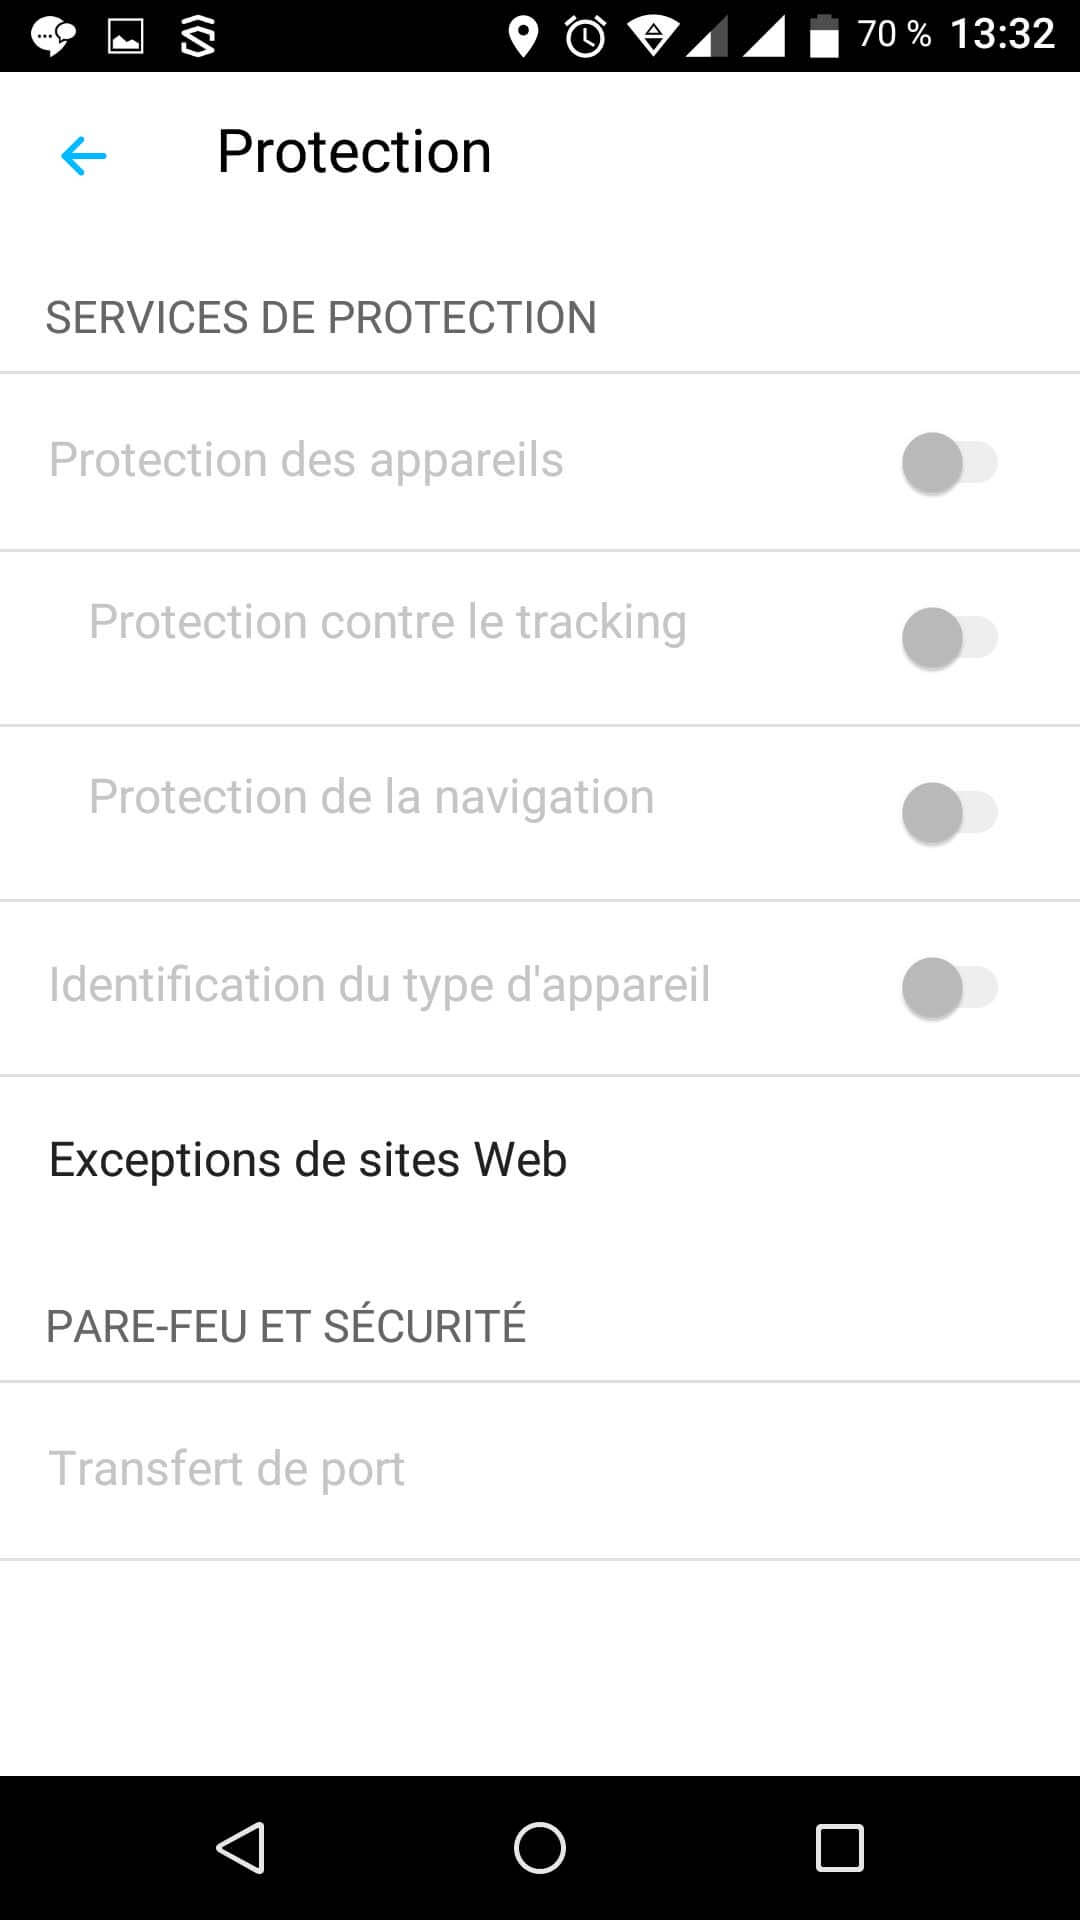Toggle the Protection des appareils switch

[949, 463]
